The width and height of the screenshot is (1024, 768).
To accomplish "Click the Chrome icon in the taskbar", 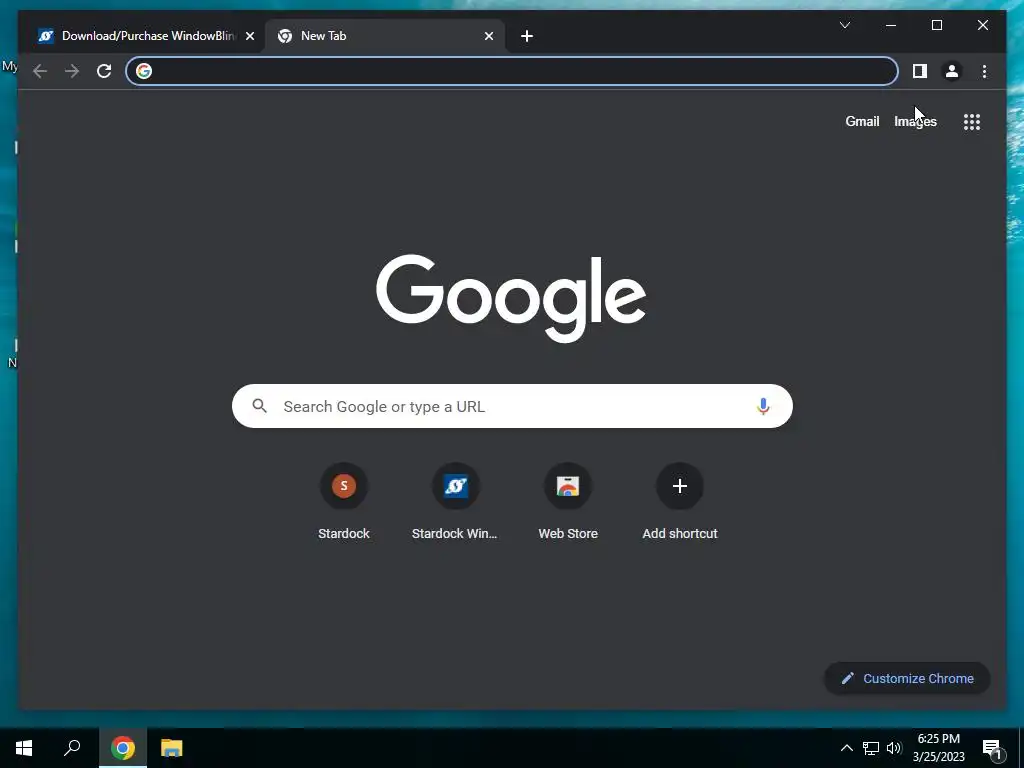I will click(x=123, y=748).
